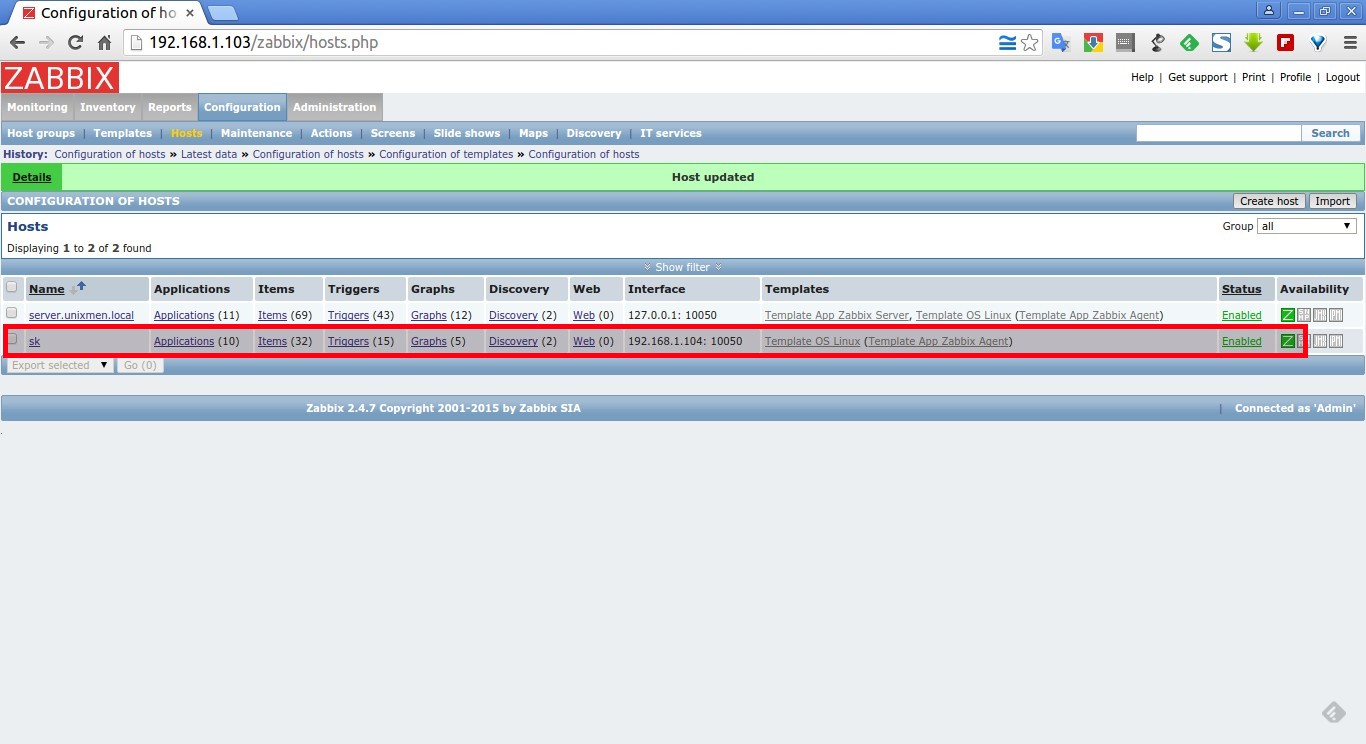Click the blue funnel extension icon
This screenshot has width=1366, height=744.
click(x=1317, y=42)
